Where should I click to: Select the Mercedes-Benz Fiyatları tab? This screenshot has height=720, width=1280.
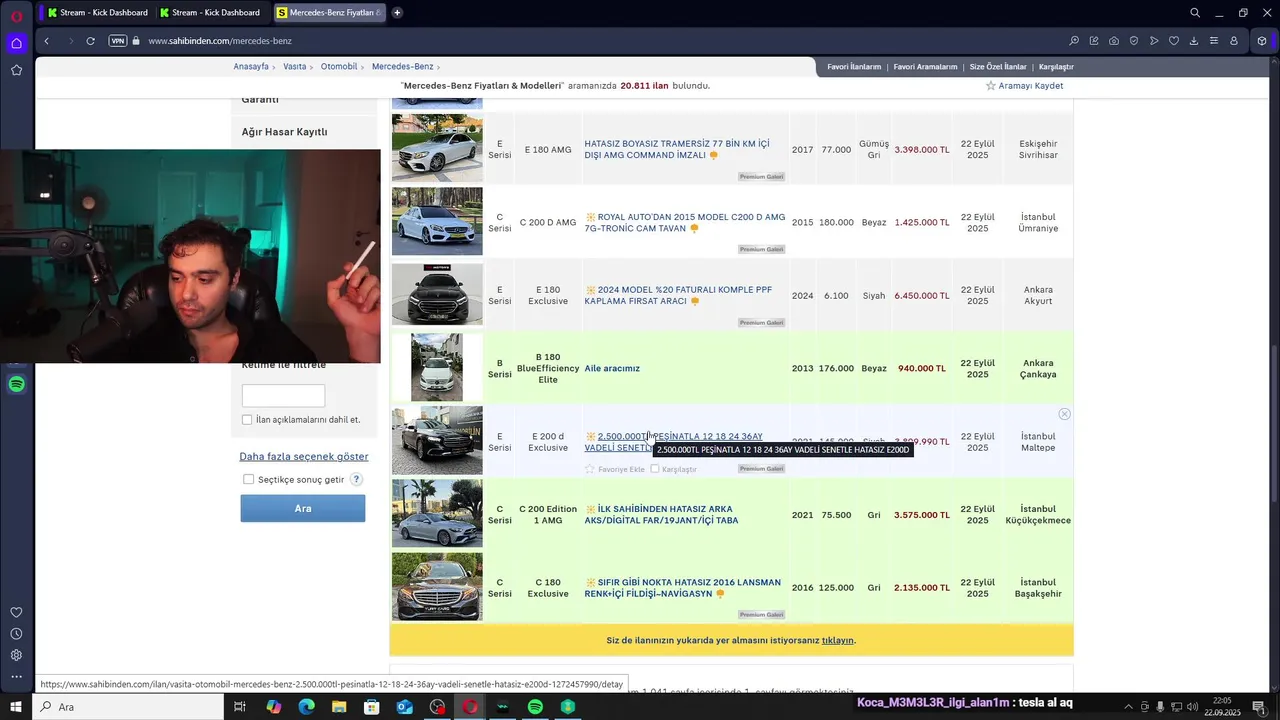[329, 13]
